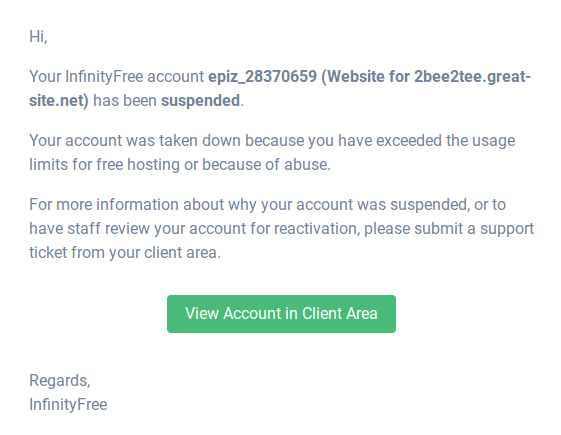The height and width of the screenshot is (435, 561).
Task: Click 'InfinityFree' in the first sentence
Action: coord(104,77)
